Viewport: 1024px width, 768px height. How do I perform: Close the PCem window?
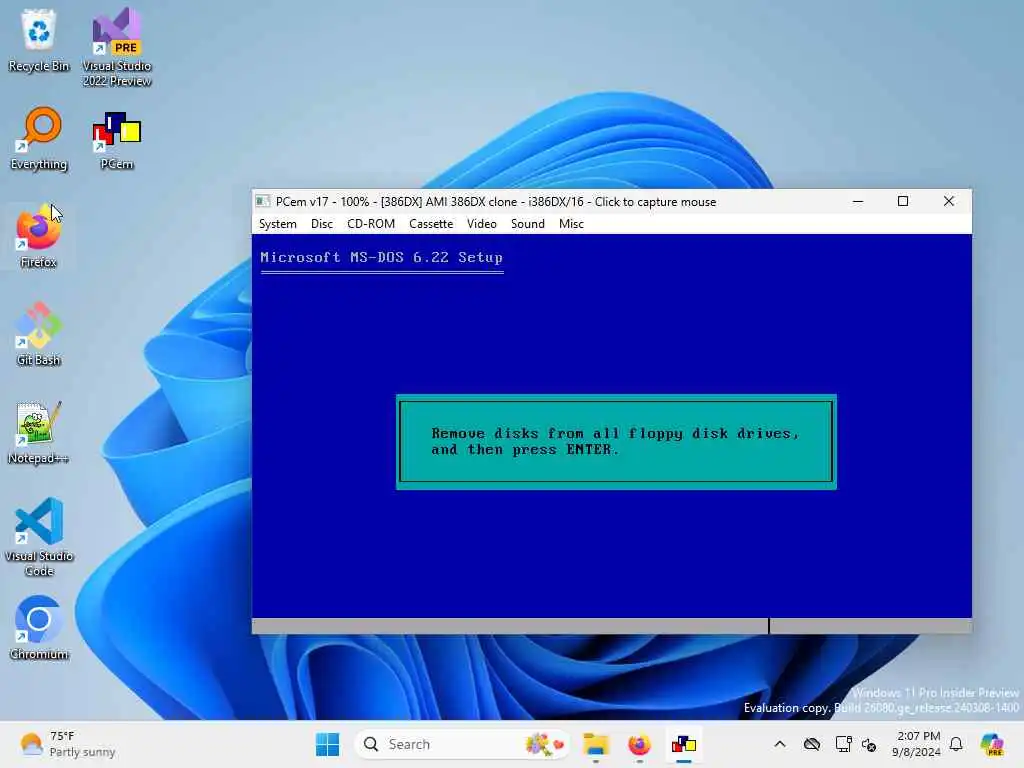click(949, 201)
